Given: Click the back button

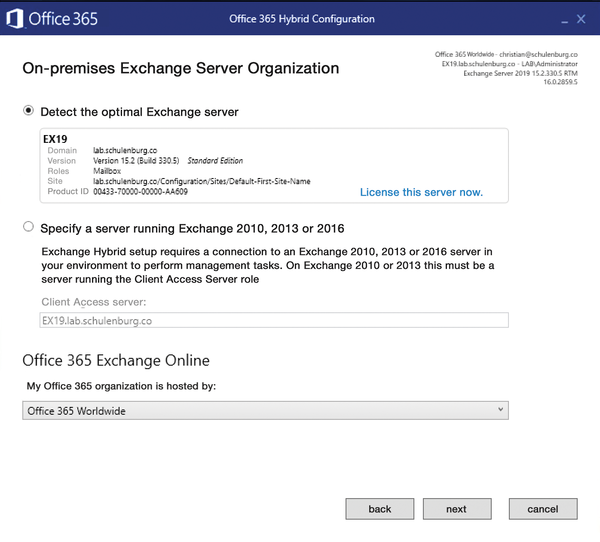Looking at the screenshot, I should pos(380,509).
